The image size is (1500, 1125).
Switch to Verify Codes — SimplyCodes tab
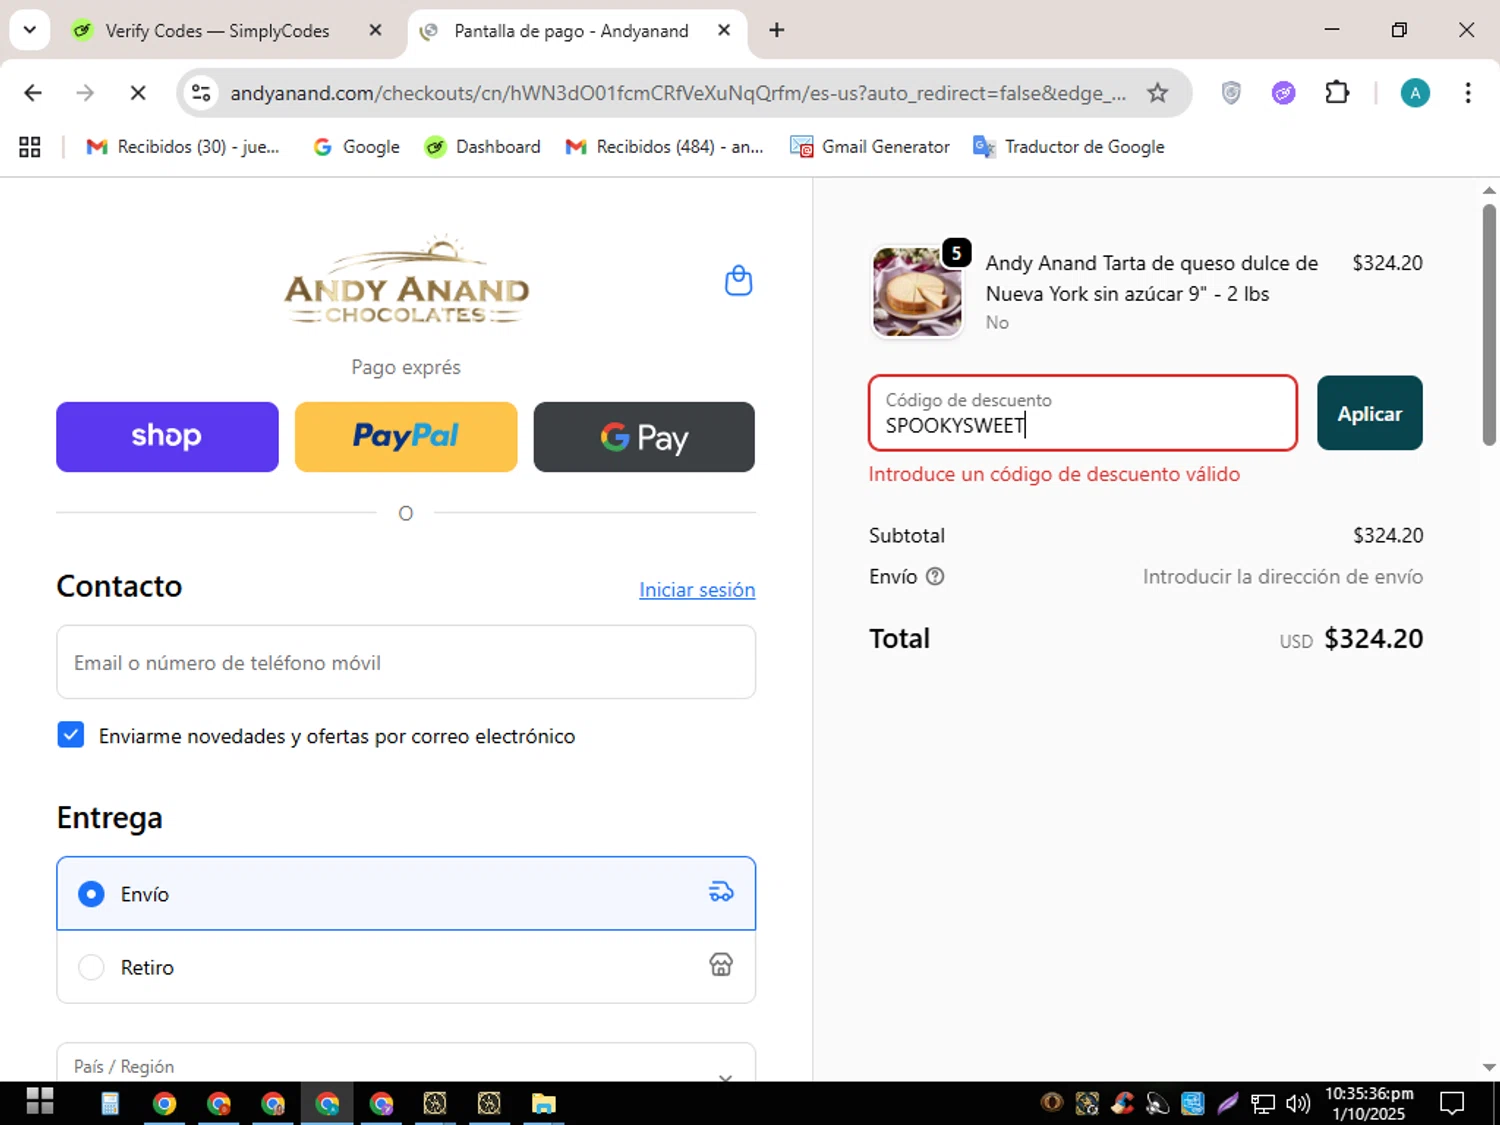point(228,30)
